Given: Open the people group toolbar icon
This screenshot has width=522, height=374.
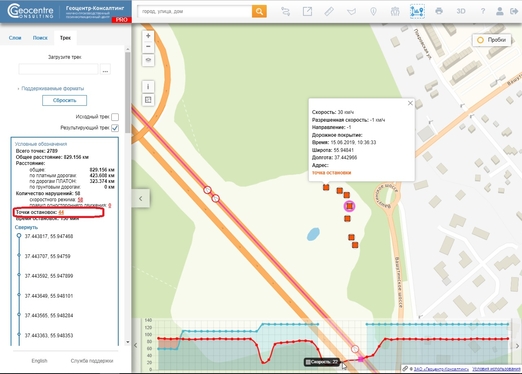Looking at the screenshot, I should coord(395,11).
